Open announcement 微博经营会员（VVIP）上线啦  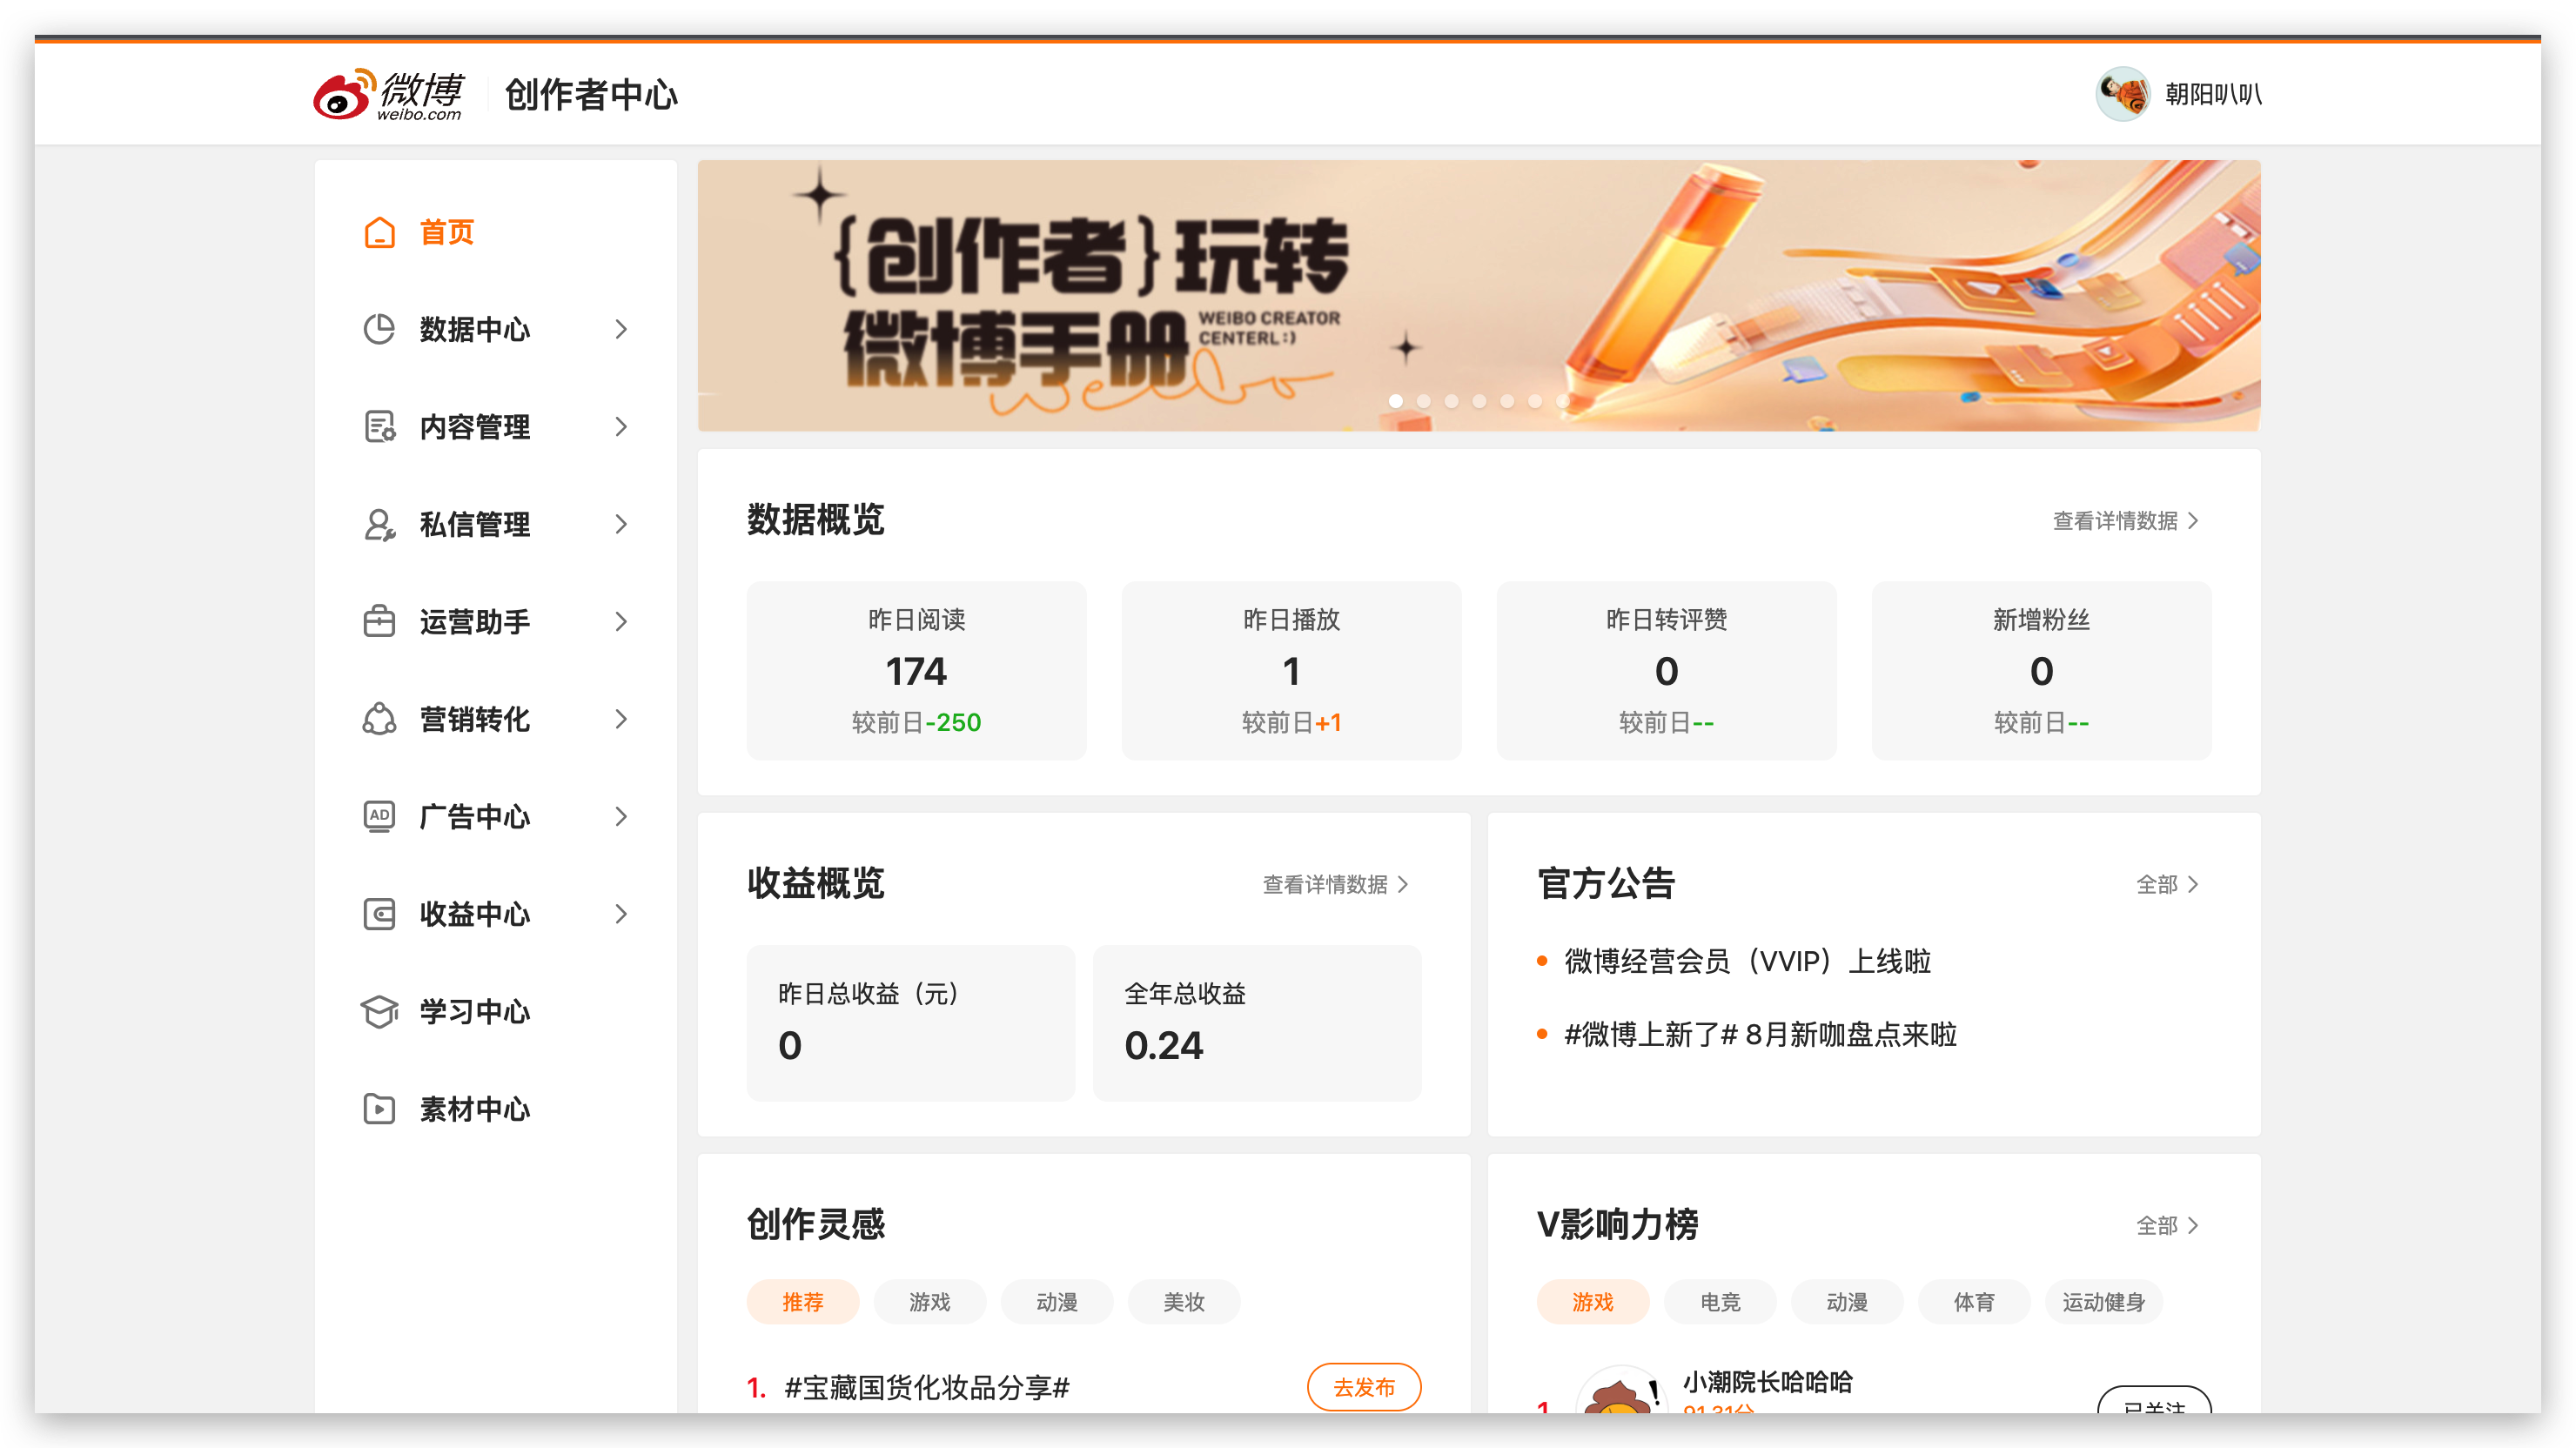(1747, 961)
